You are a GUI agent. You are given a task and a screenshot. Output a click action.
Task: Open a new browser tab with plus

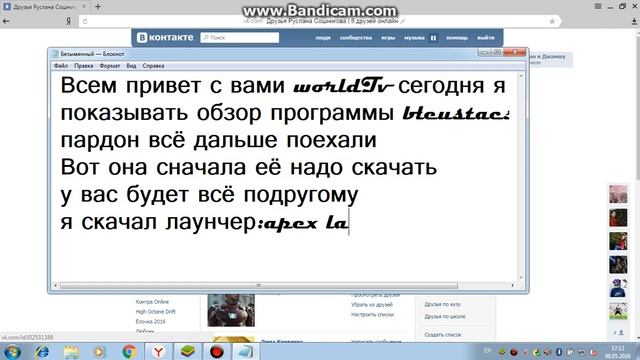(x=98, y=7)
